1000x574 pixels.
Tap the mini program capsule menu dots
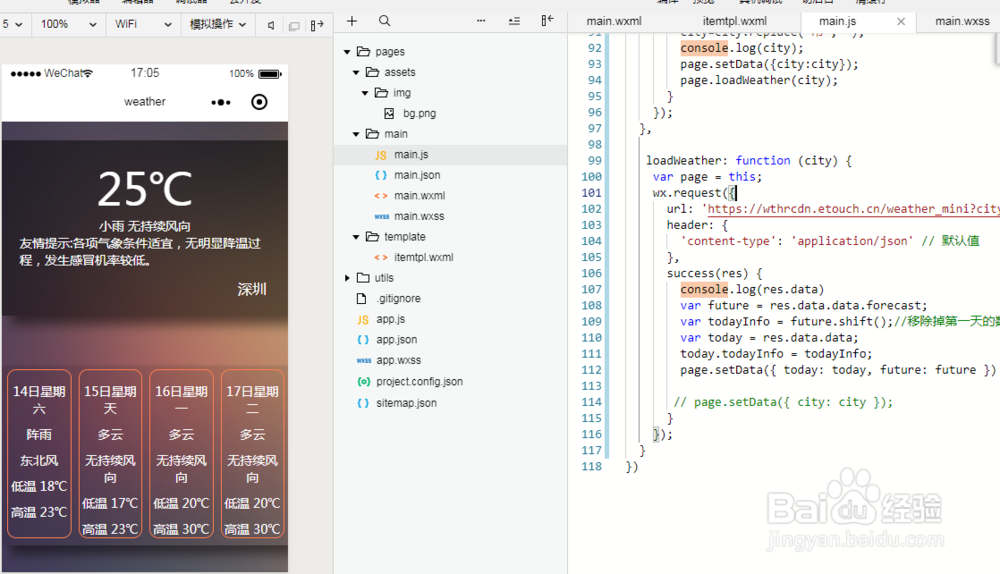point(221,102)
